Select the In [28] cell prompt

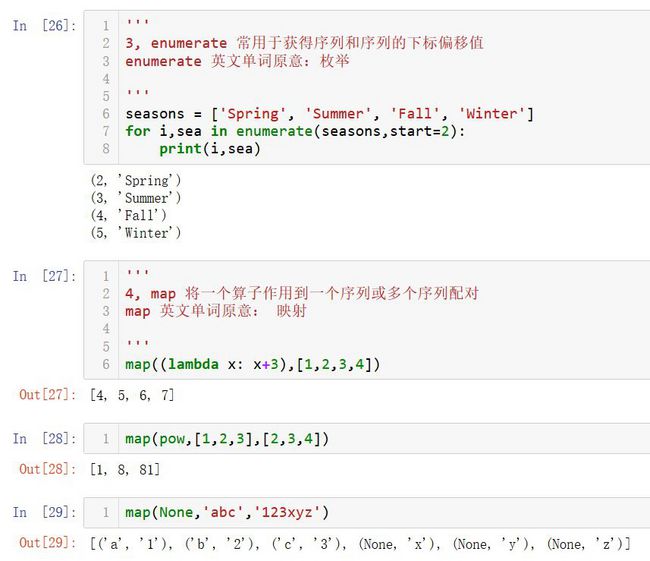(x=44, y=438)
